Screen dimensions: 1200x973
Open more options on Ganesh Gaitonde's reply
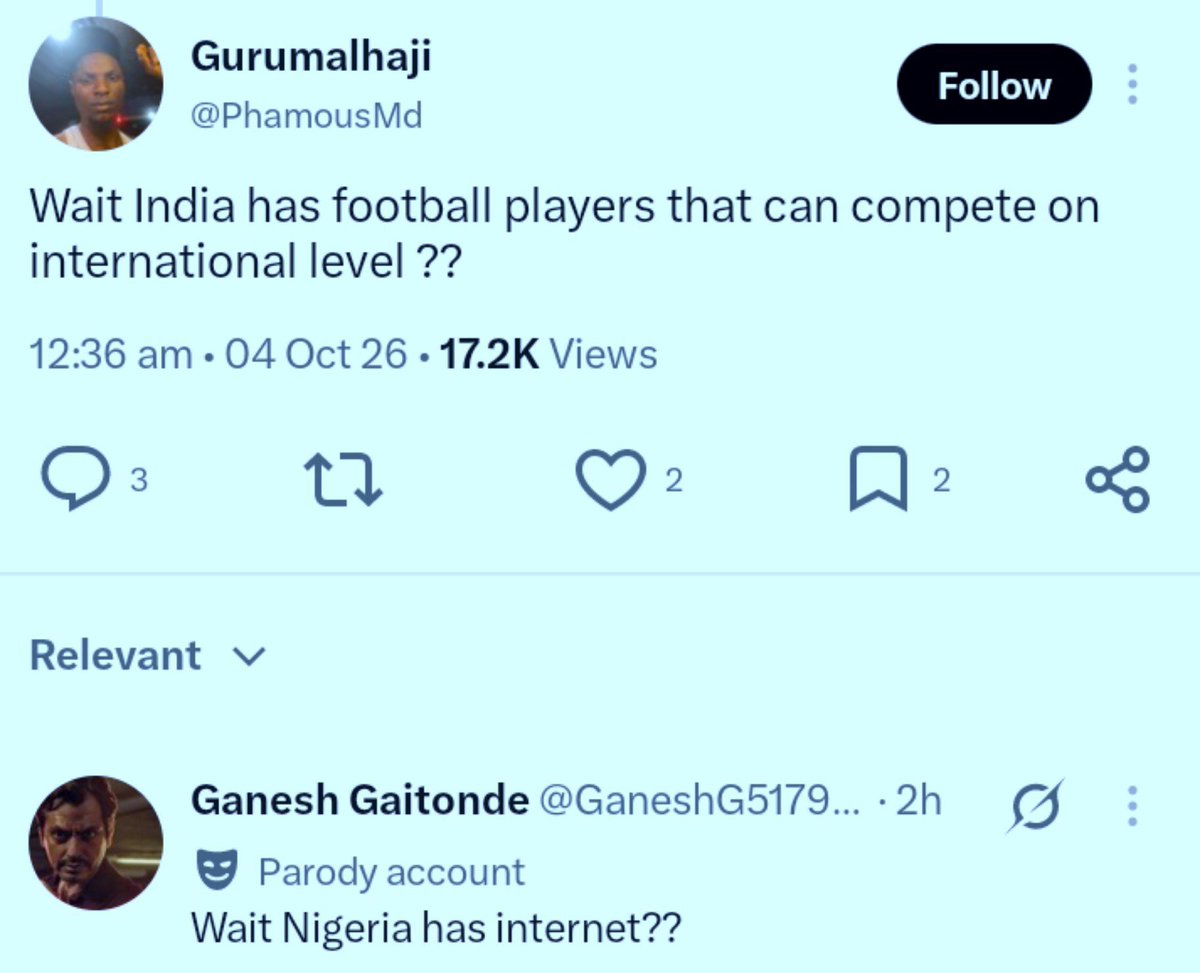1133,804
